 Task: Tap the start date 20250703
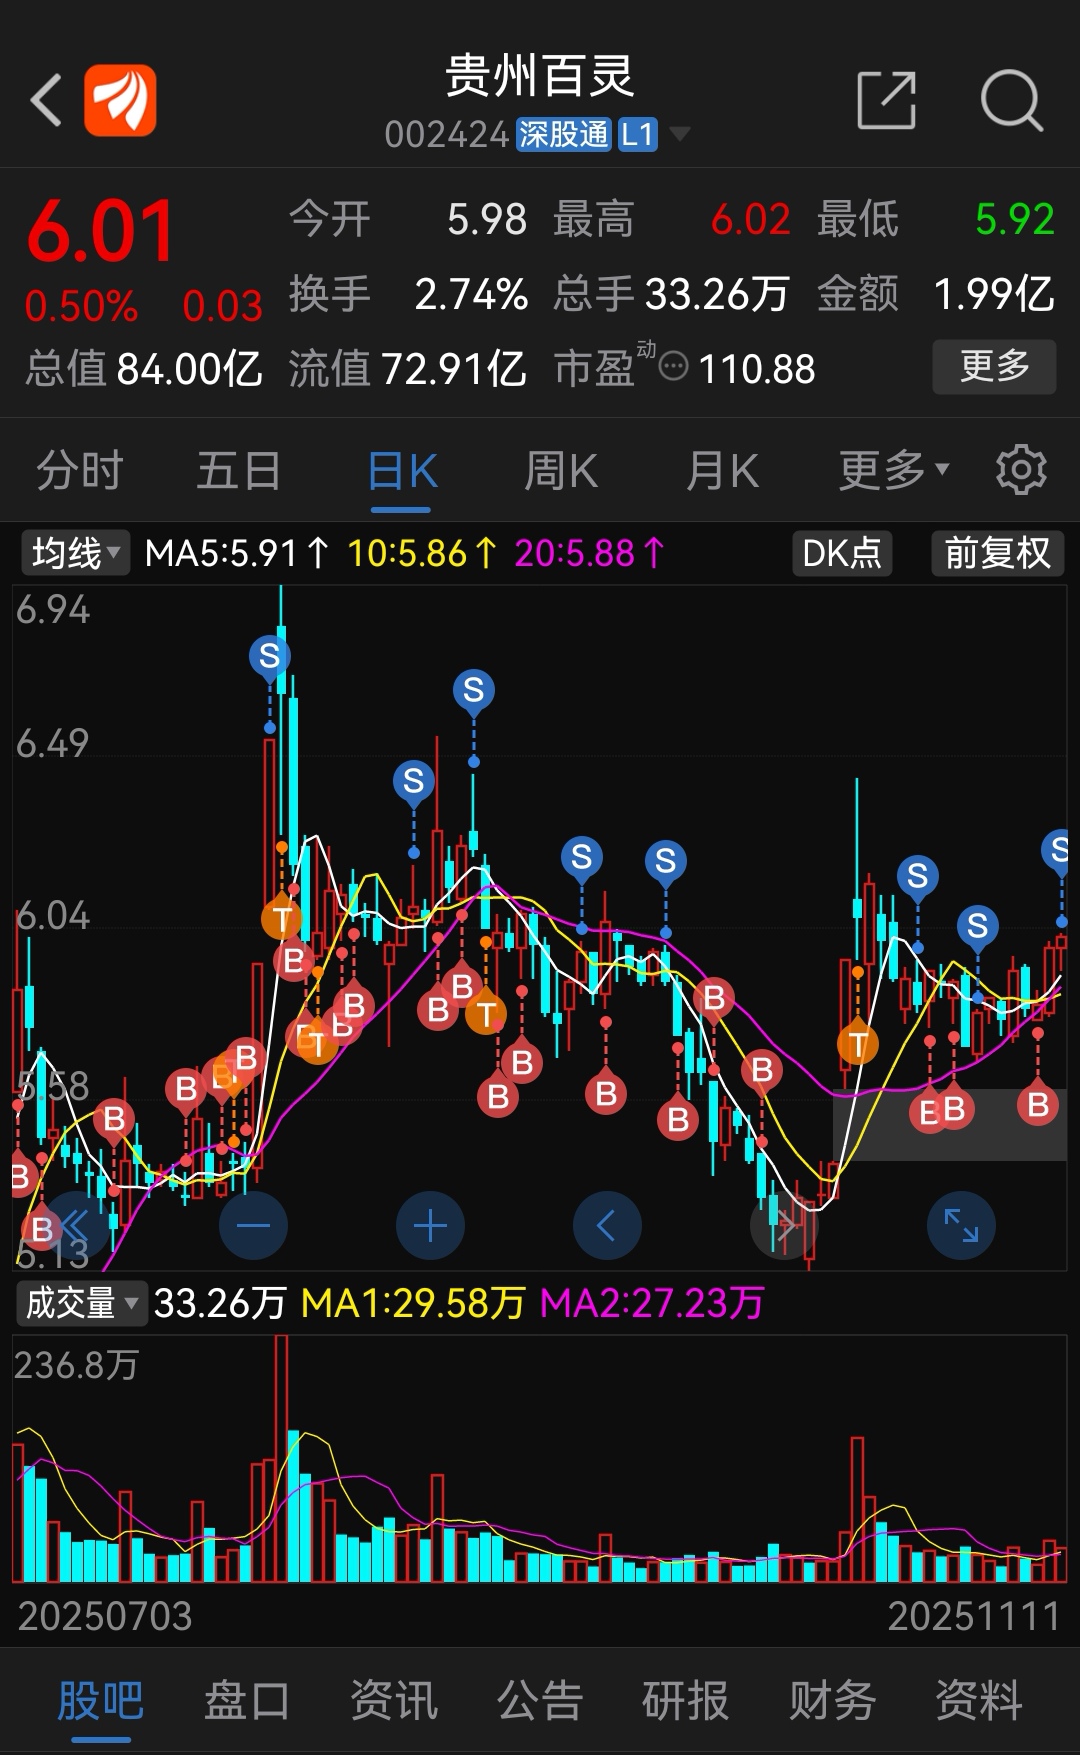click(105, 1616)
